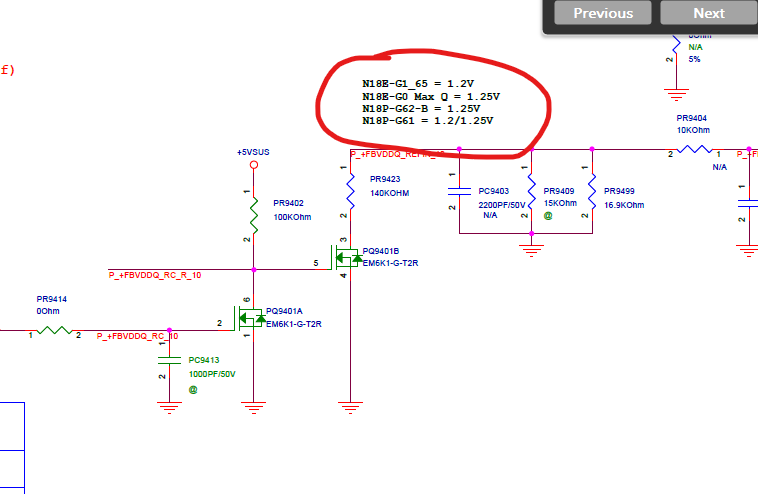This screenshot has width=758, height=494.
Task: Select the PQ9401B MOSFET symbol
Action: point(347,258)
